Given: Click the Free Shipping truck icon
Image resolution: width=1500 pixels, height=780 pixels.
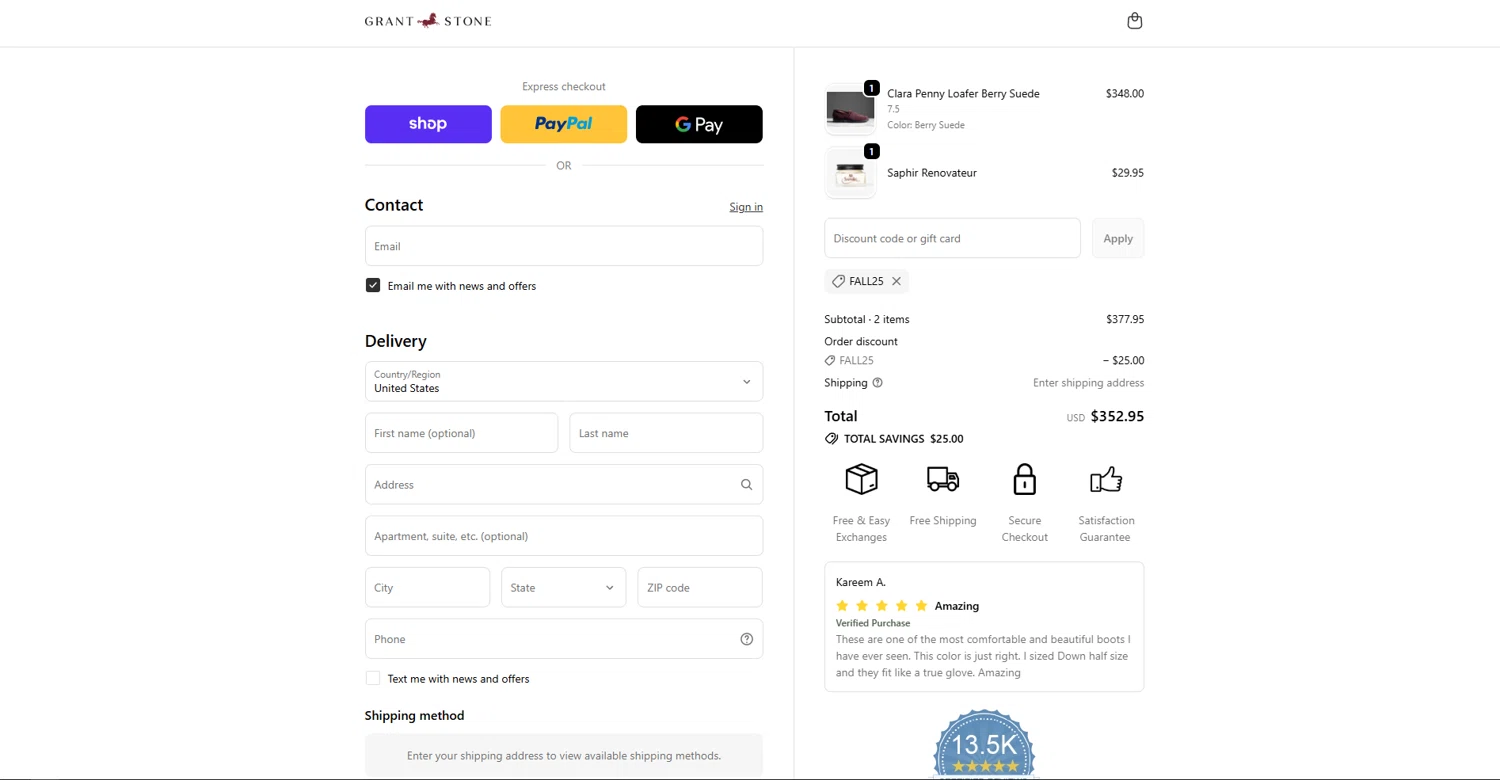Looking at the screenshot, I should [x=943, y=480].
